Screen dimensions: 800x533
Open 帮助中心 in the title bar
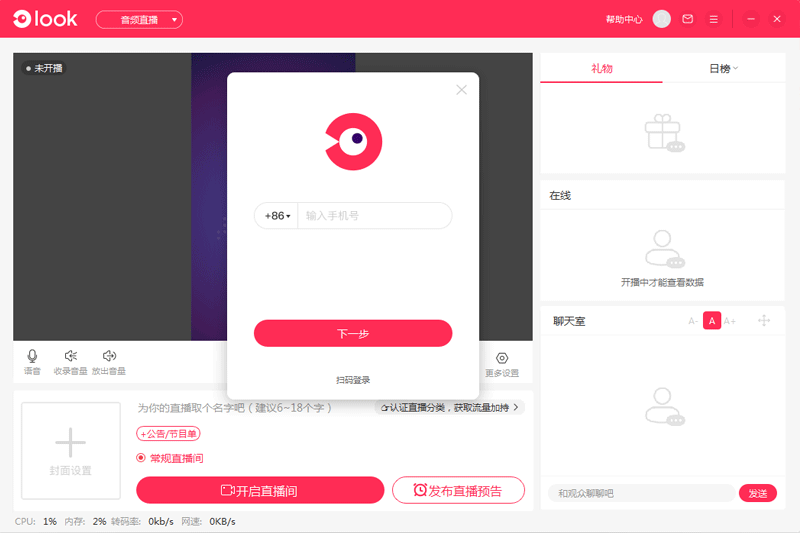[624, 19]
